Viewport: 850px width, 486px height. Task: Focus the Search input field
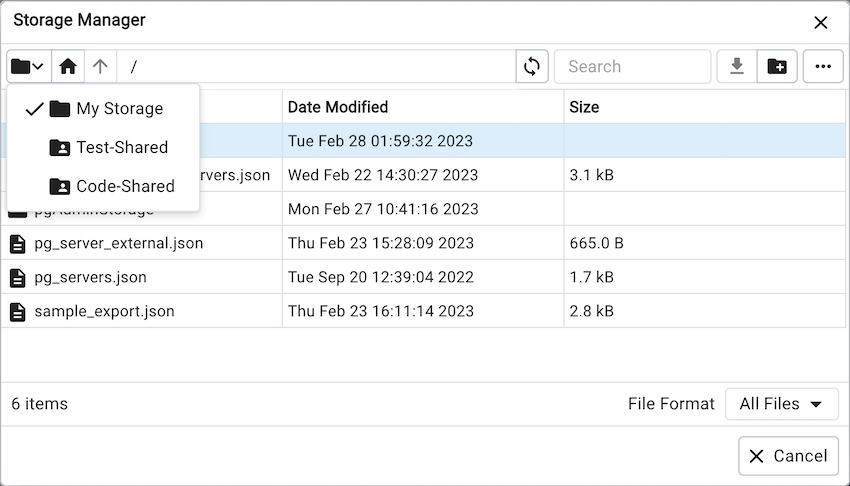(632, 67)
